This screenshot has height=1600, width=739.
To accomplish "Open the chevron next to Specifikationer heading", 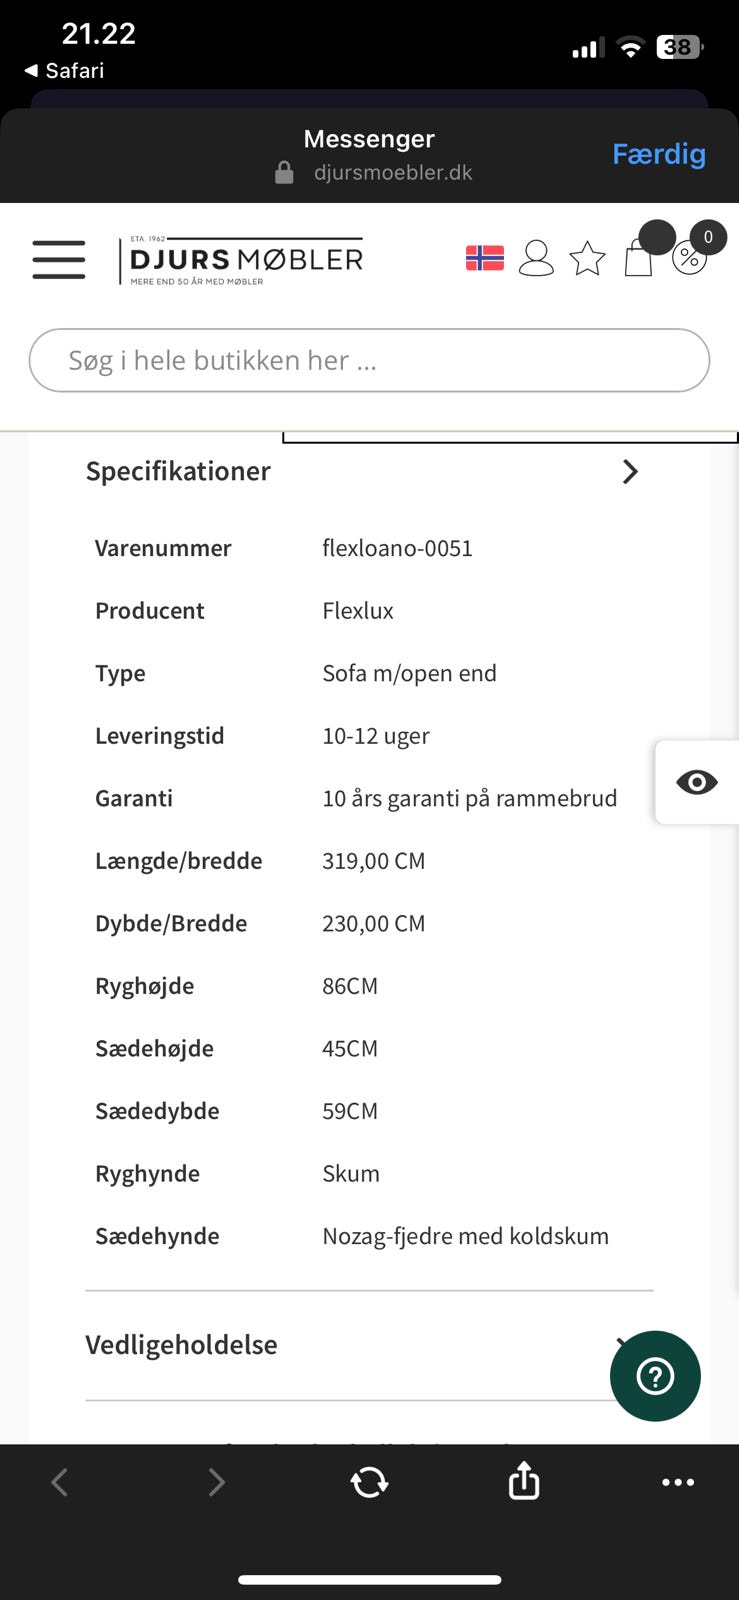I will tap(630, 471).
